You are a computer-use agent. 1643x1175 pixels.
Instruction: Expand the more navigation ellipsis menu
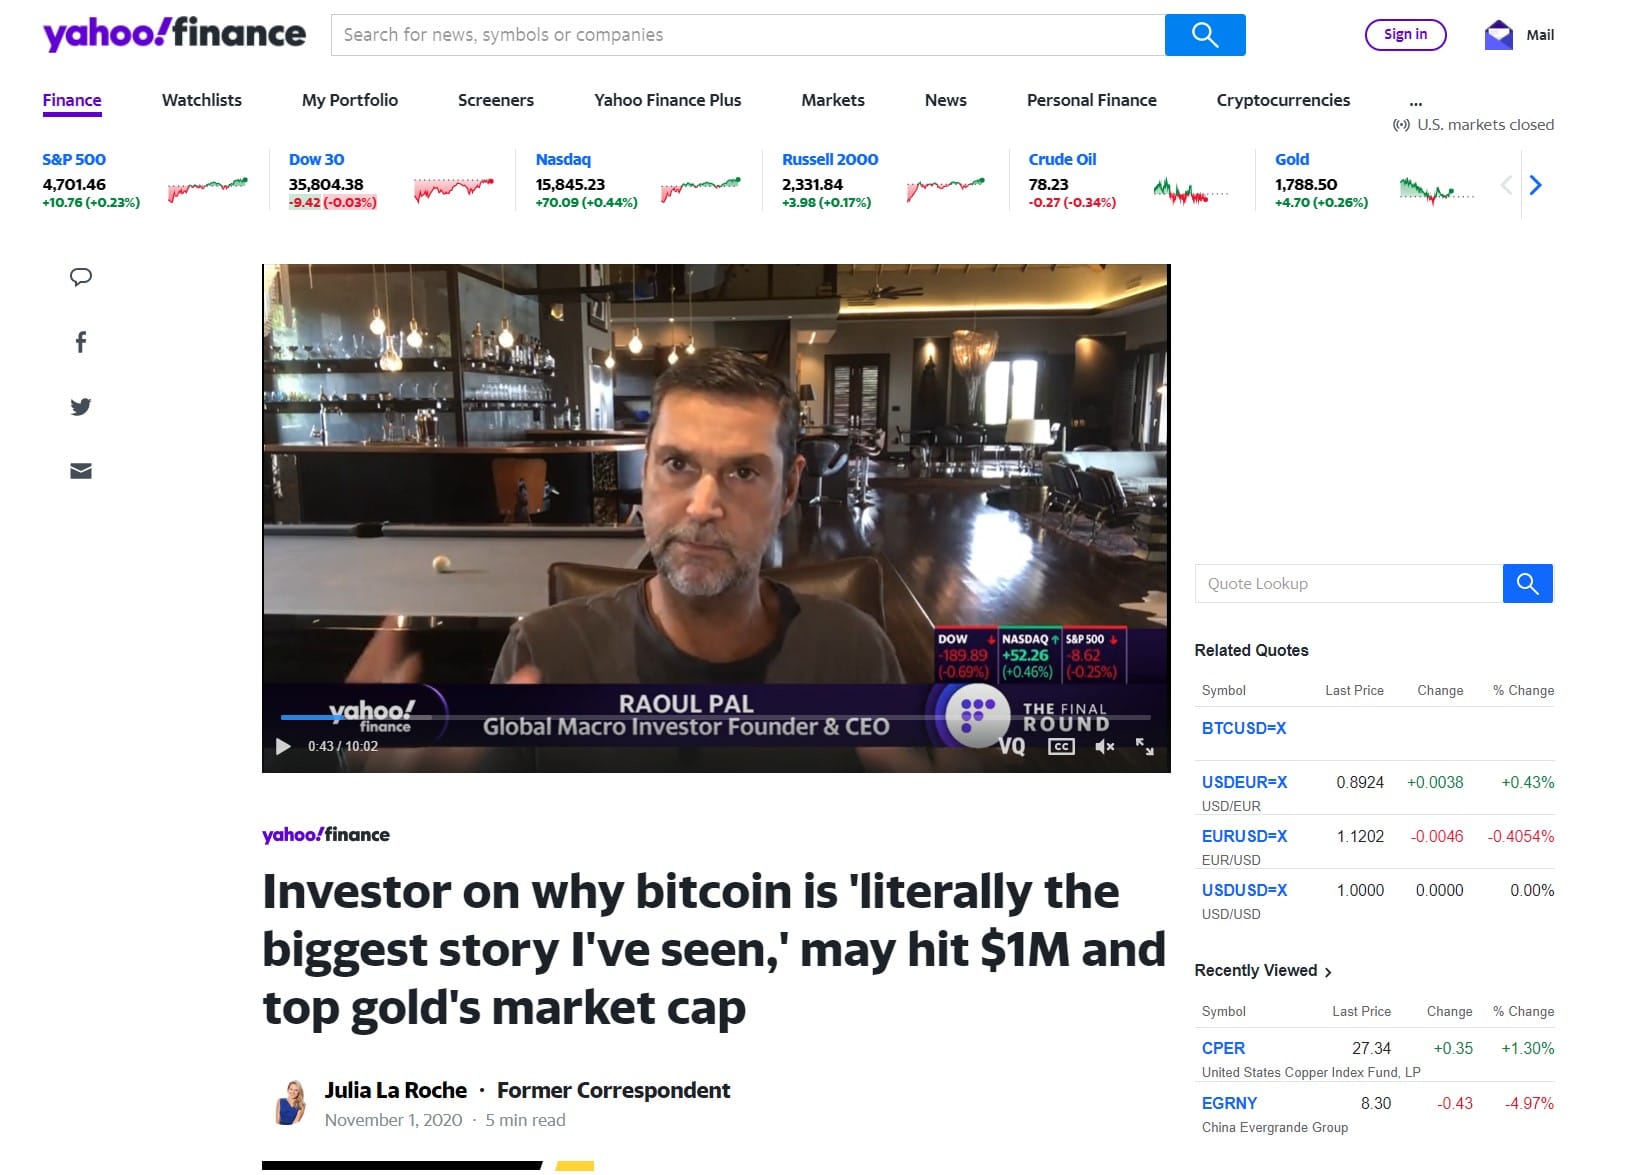[1415, 101]
